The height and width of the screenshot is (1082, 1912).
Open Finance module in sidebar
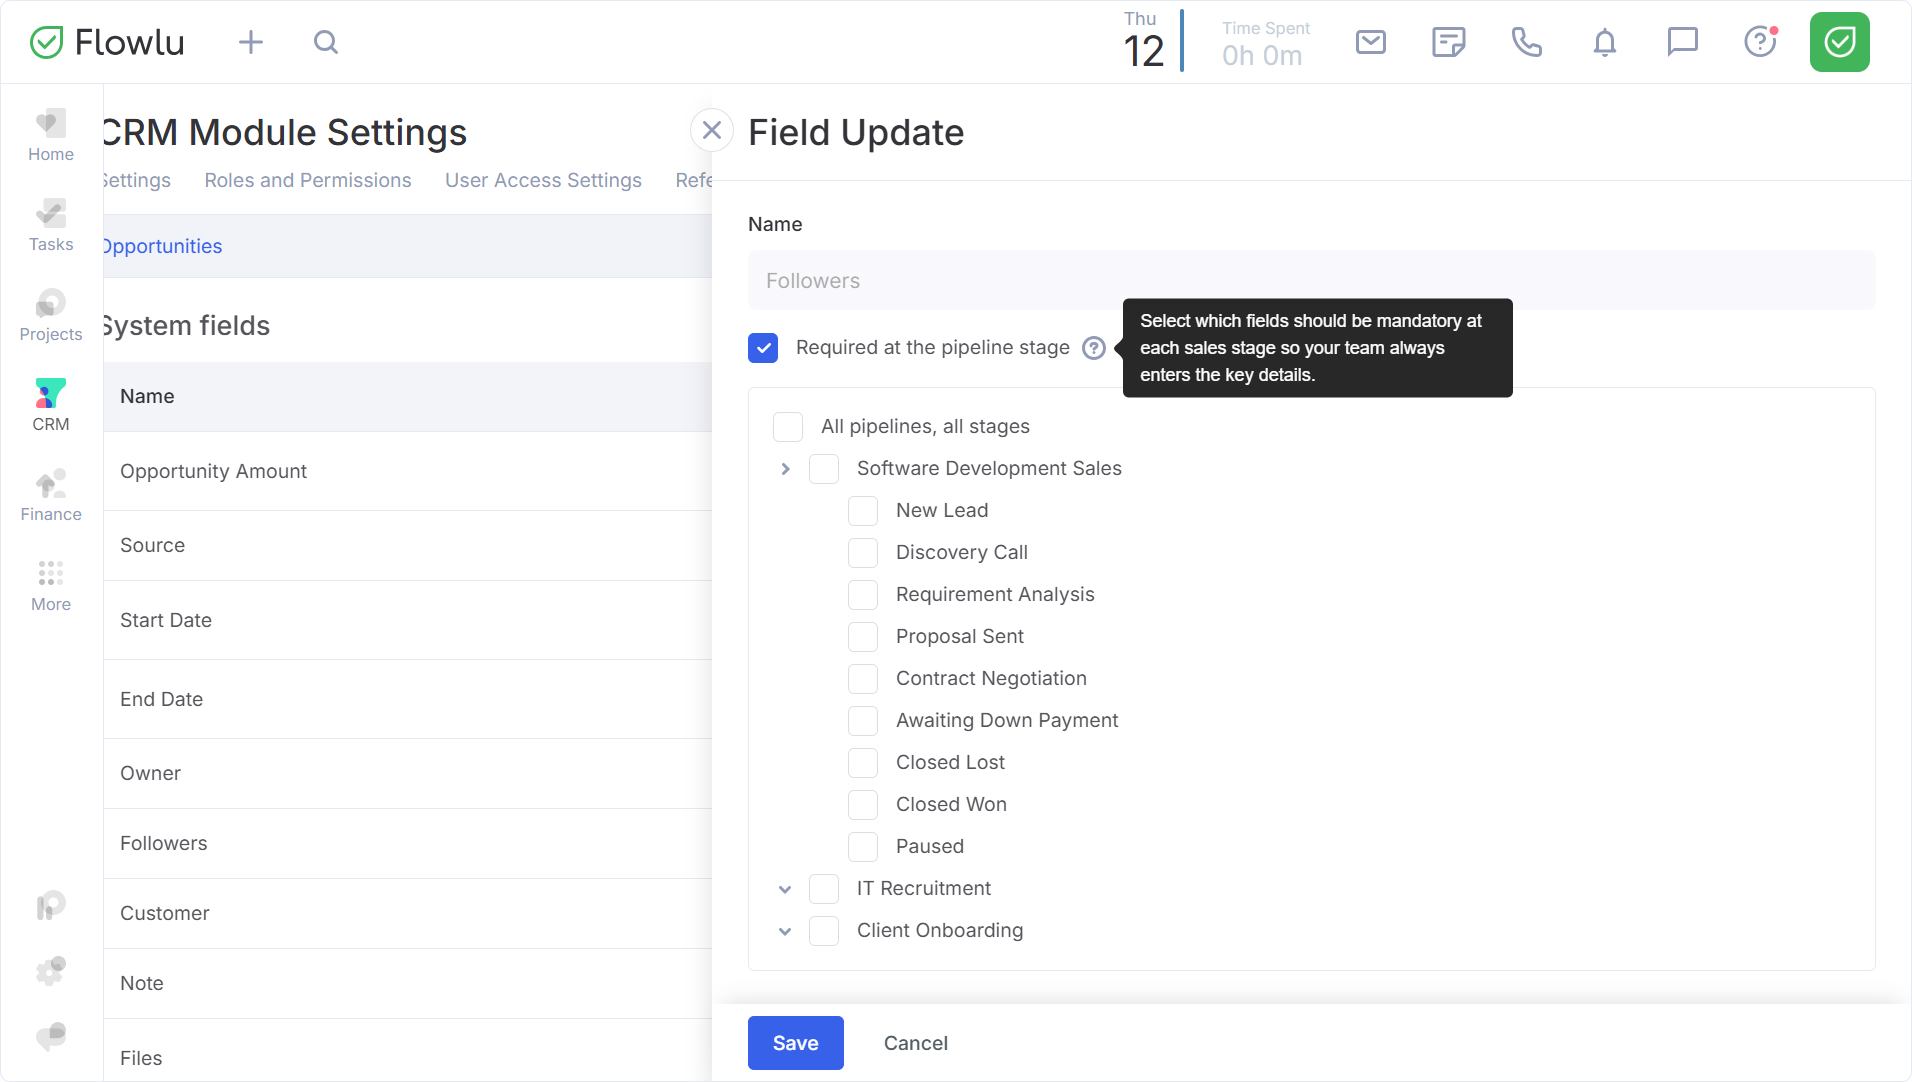51,496
